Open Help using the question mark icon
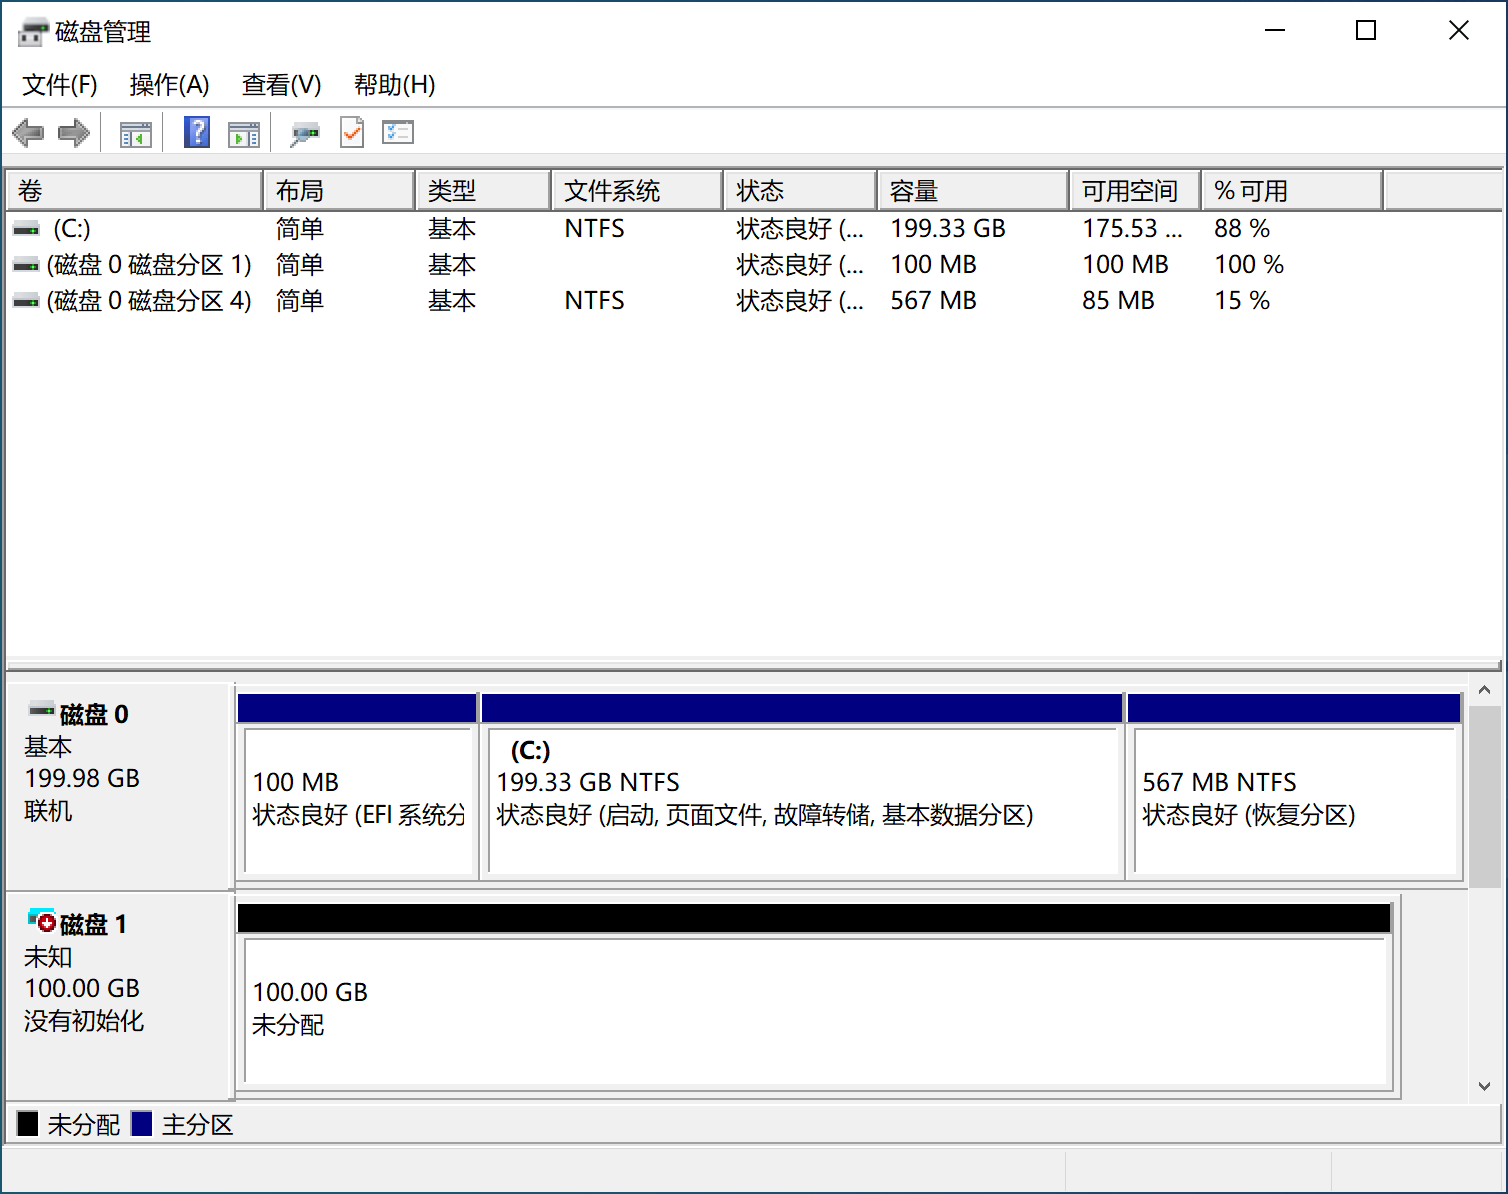1508x1194 pixels. (196, 132)
